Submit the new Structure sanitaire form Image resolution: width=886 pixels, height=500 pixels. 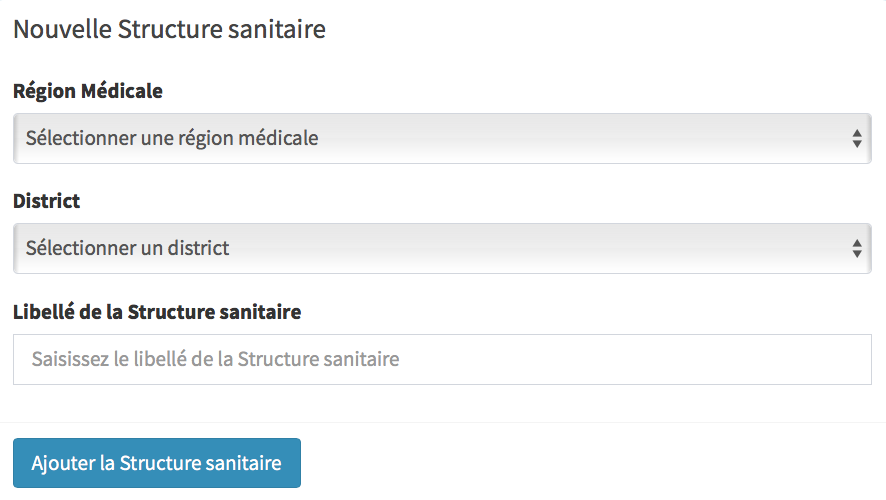pos(156,463)
